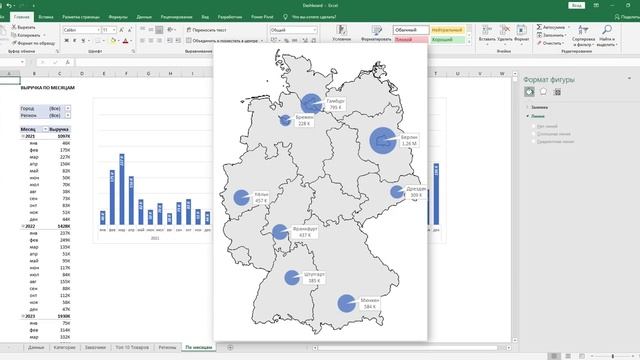Viewport: 640px width, 360px height.
Task: Apply the Плохой cell style
Action: pyautogui.click(x=411, y=40)
